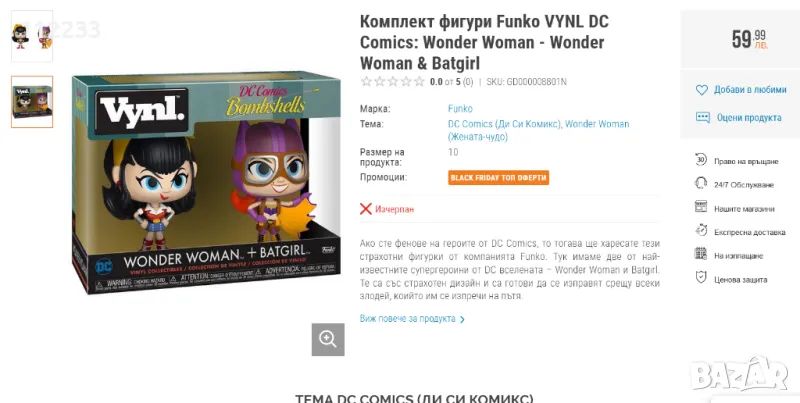Click the Black Friday top offers badge
The image size is (800, 403).
click(x=498, y=178)
